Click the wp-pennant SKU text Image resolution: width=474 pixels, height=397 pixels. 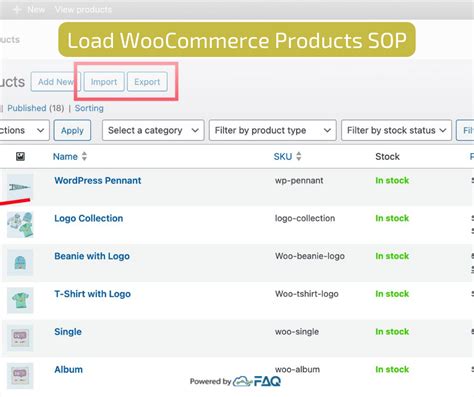299,181
